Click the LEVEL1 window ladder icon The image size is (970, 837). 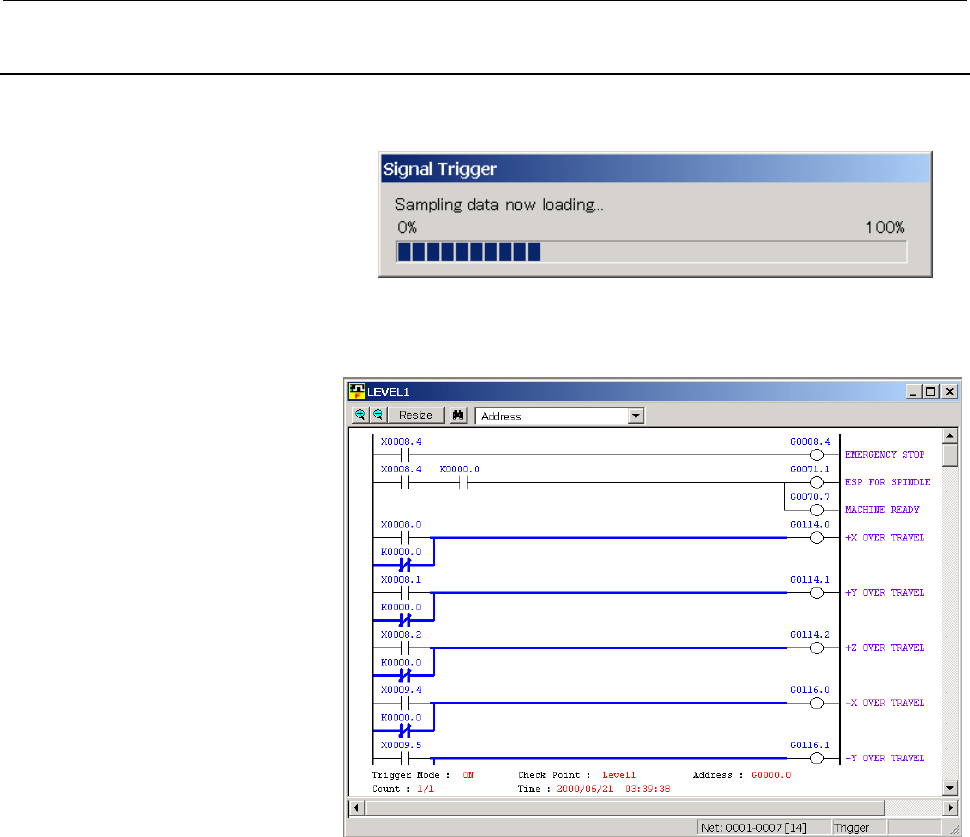click(356, 391)
